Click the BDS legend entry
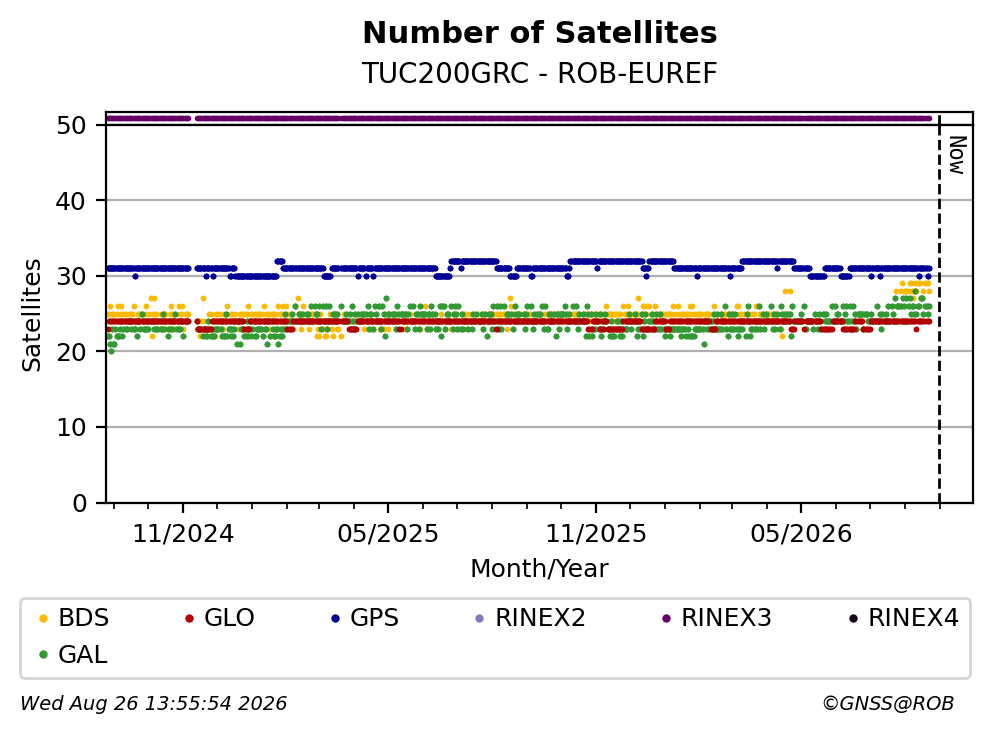Viewport: 993px width, 734px height. point(73,617)
